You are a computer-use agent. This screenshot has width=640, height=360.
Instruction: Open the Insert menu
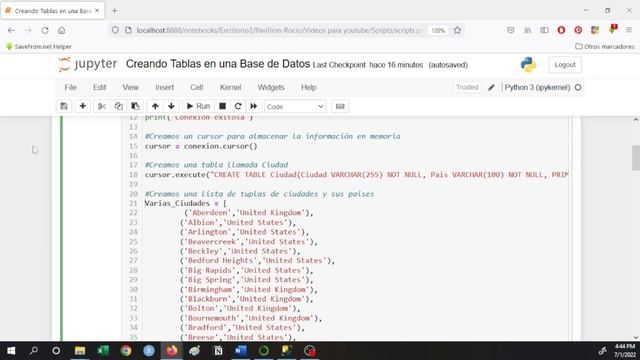pos(164,87)
